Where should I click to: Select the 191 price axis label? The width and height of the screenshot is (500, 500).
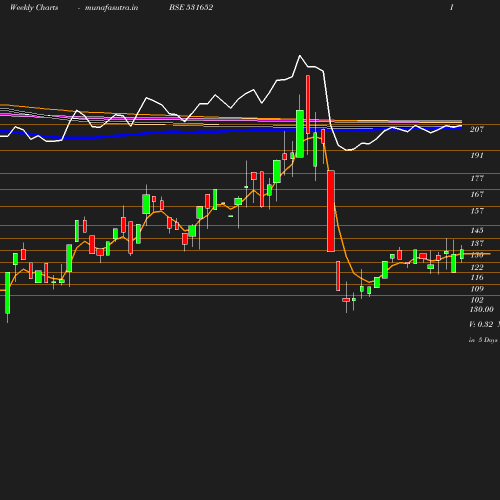click(477, 155)
